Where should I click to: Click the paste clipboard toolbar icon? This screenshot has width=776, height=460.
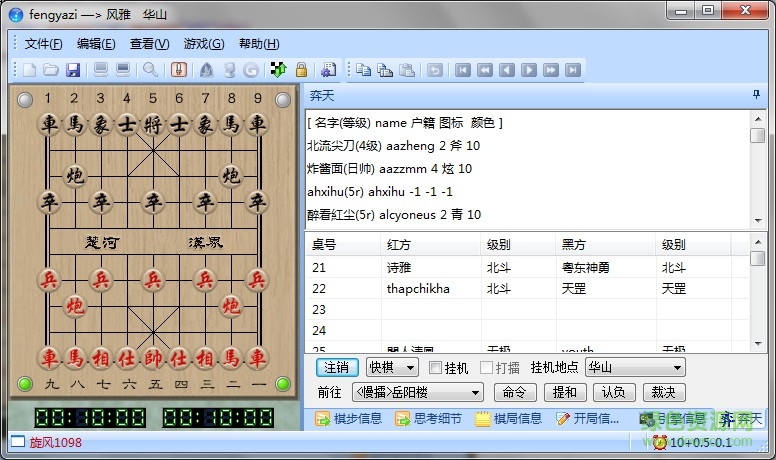click(407, 70)
